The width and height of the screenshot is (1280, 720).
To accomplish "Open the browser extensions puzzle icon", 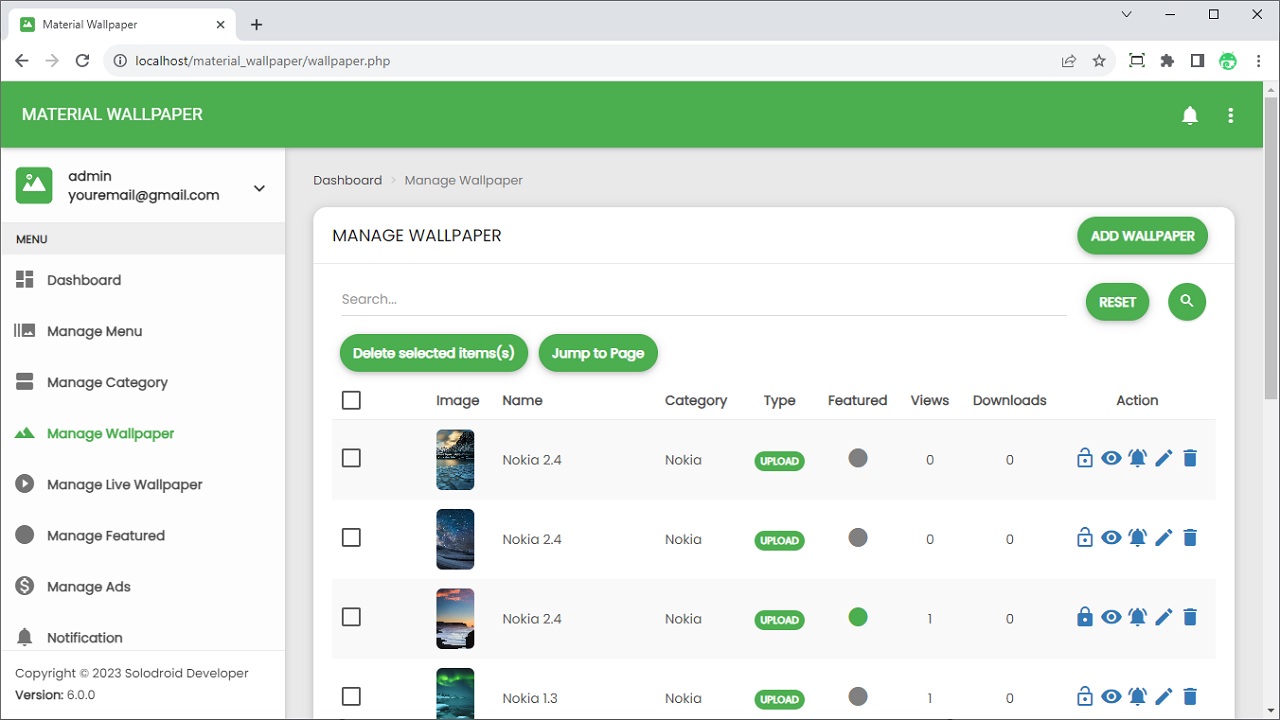I will tap(1167, 61).
